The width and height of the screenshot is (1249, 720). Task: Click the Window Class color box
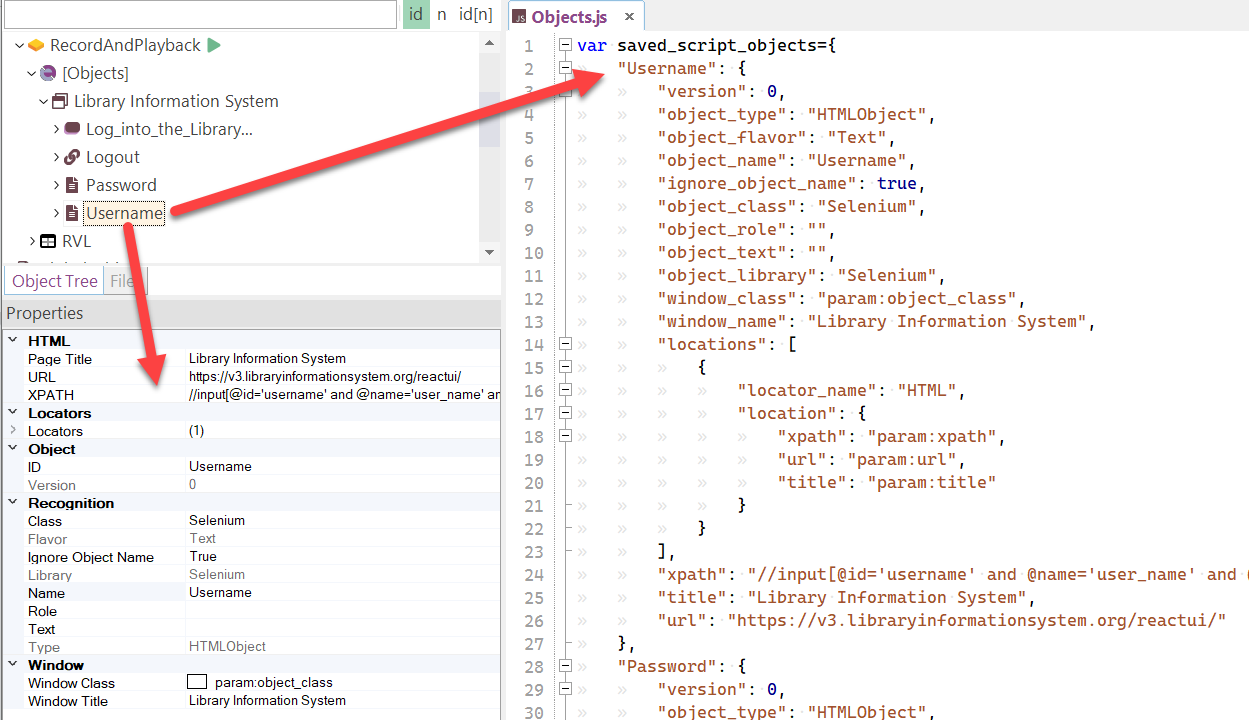(x=198, y=683)
